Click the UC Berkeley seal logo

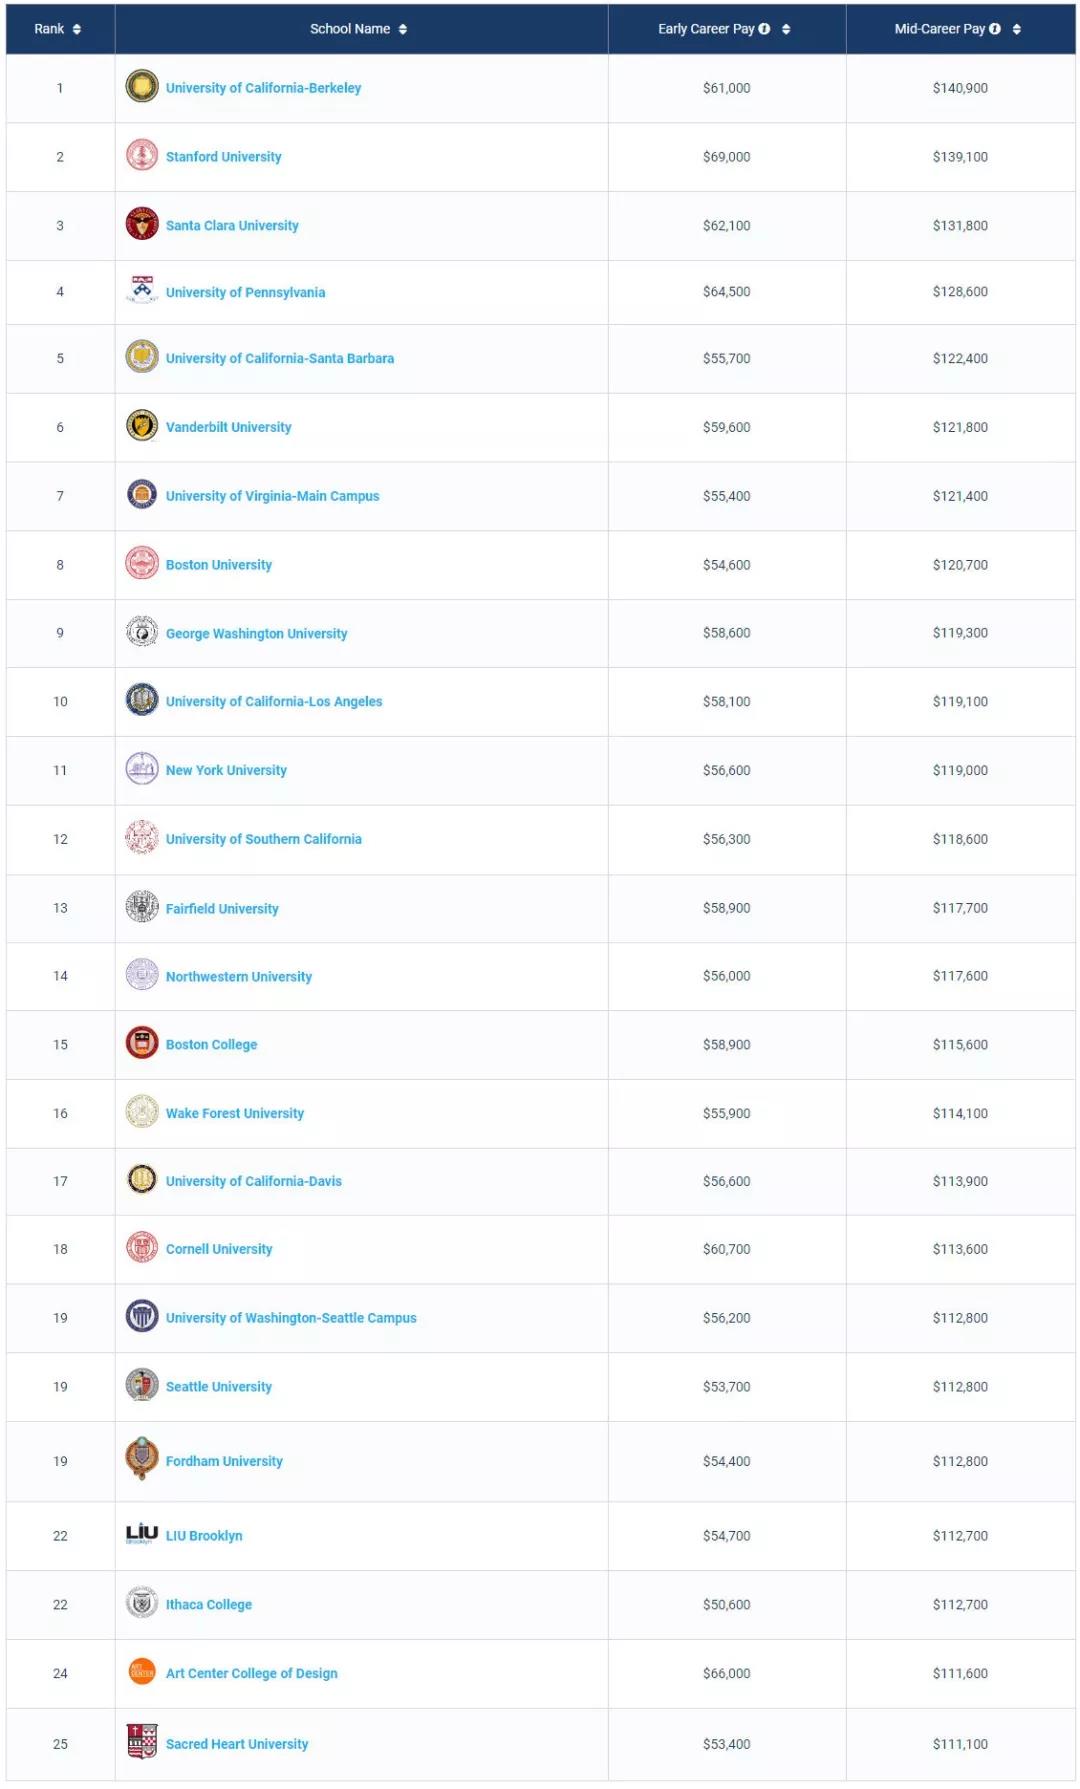pos(142,87)
